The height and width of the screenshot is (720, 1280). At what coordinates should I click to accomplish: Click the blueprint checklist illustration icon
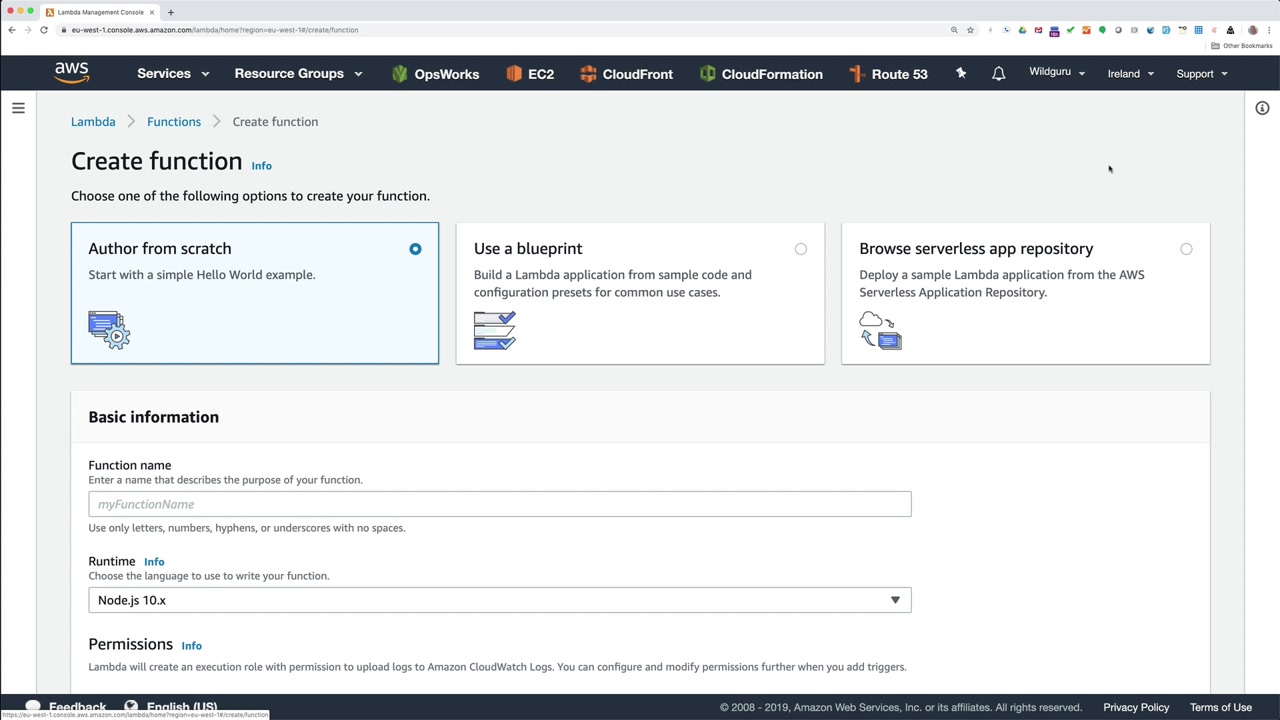(x=495, y=330)
